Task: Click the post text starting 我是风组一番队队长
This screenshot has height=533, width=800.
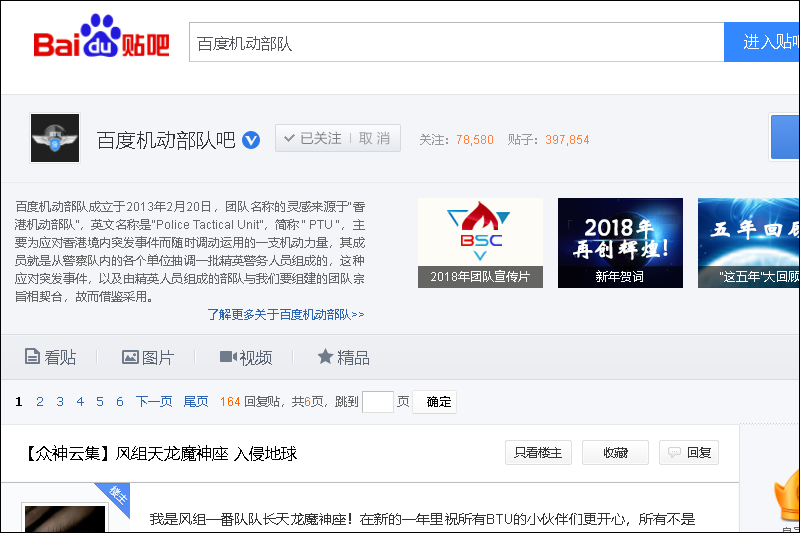Action: click(x=422, y=519)
